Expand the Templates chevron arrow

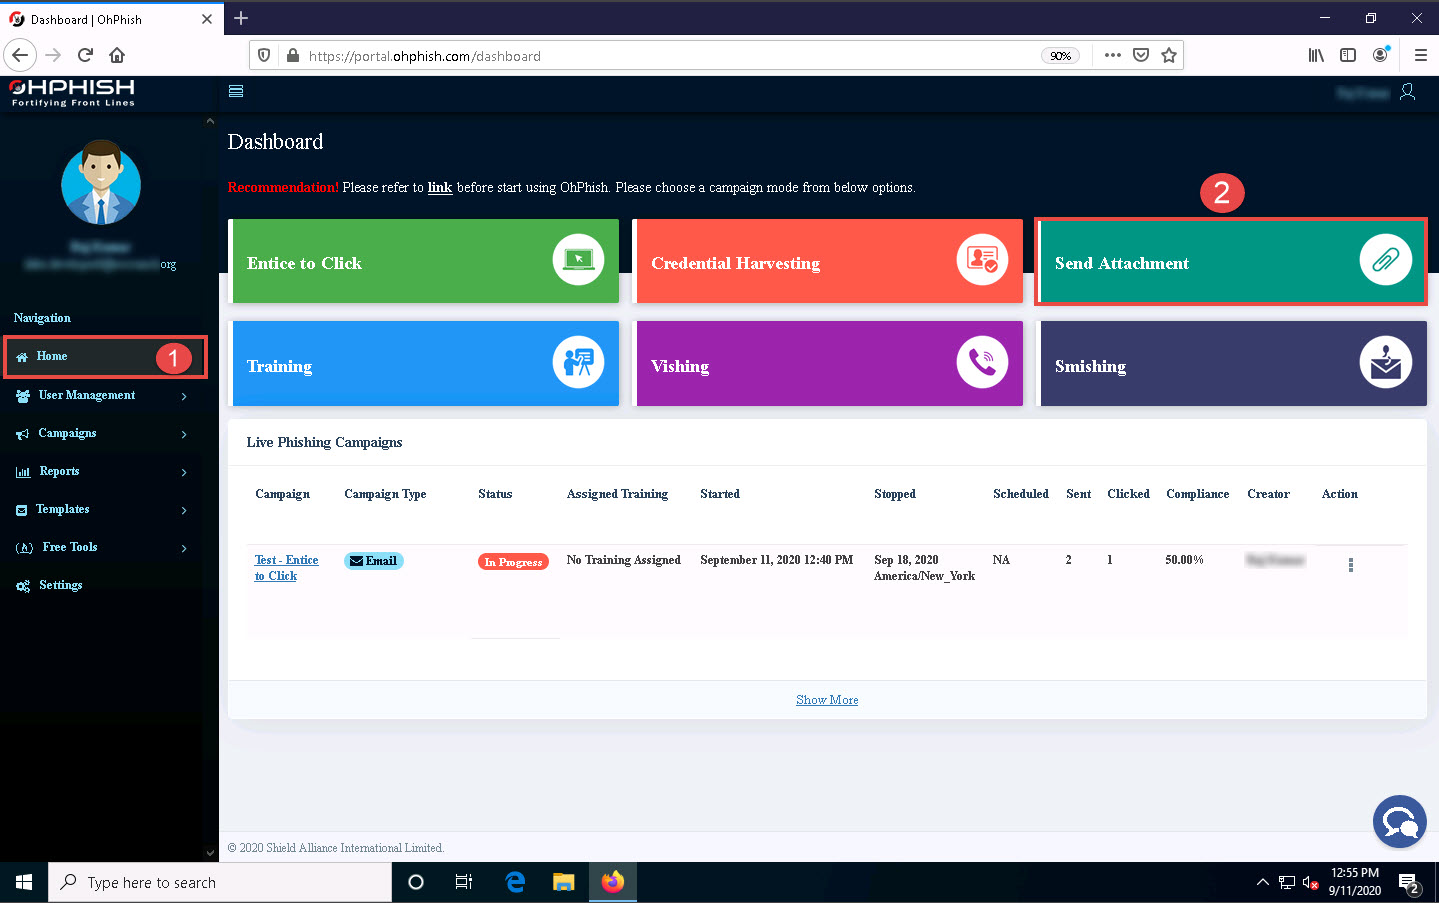[184, 510]
